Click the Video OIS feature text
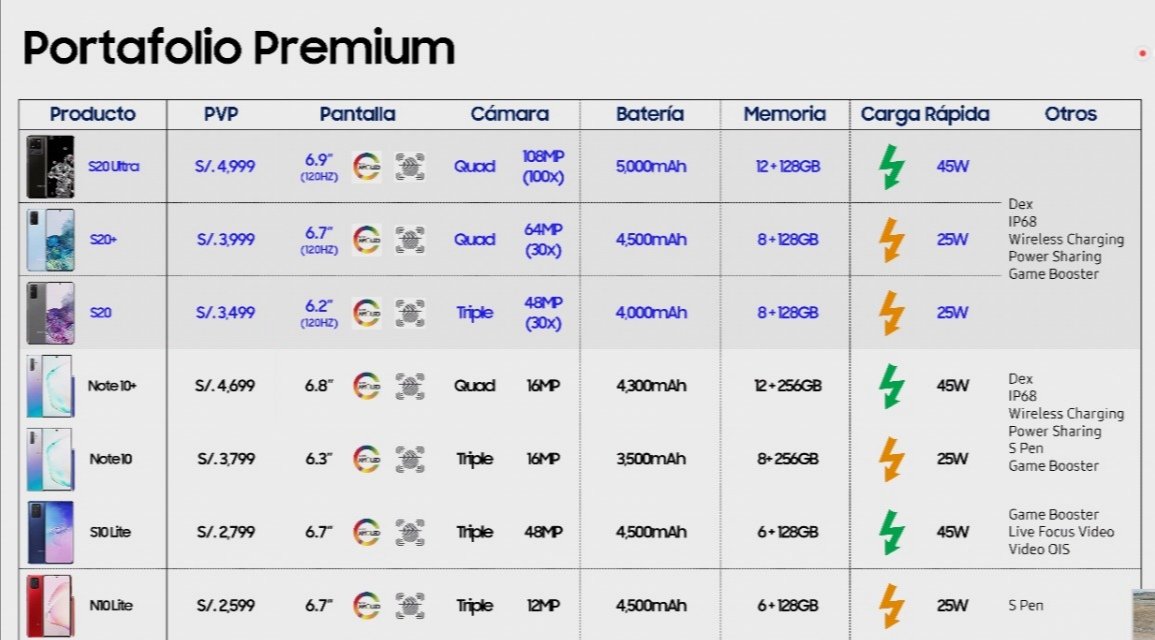Image resolution: width=1155 pixels, height=640 pixels. pyautogui.click(x=1039, y=549)
